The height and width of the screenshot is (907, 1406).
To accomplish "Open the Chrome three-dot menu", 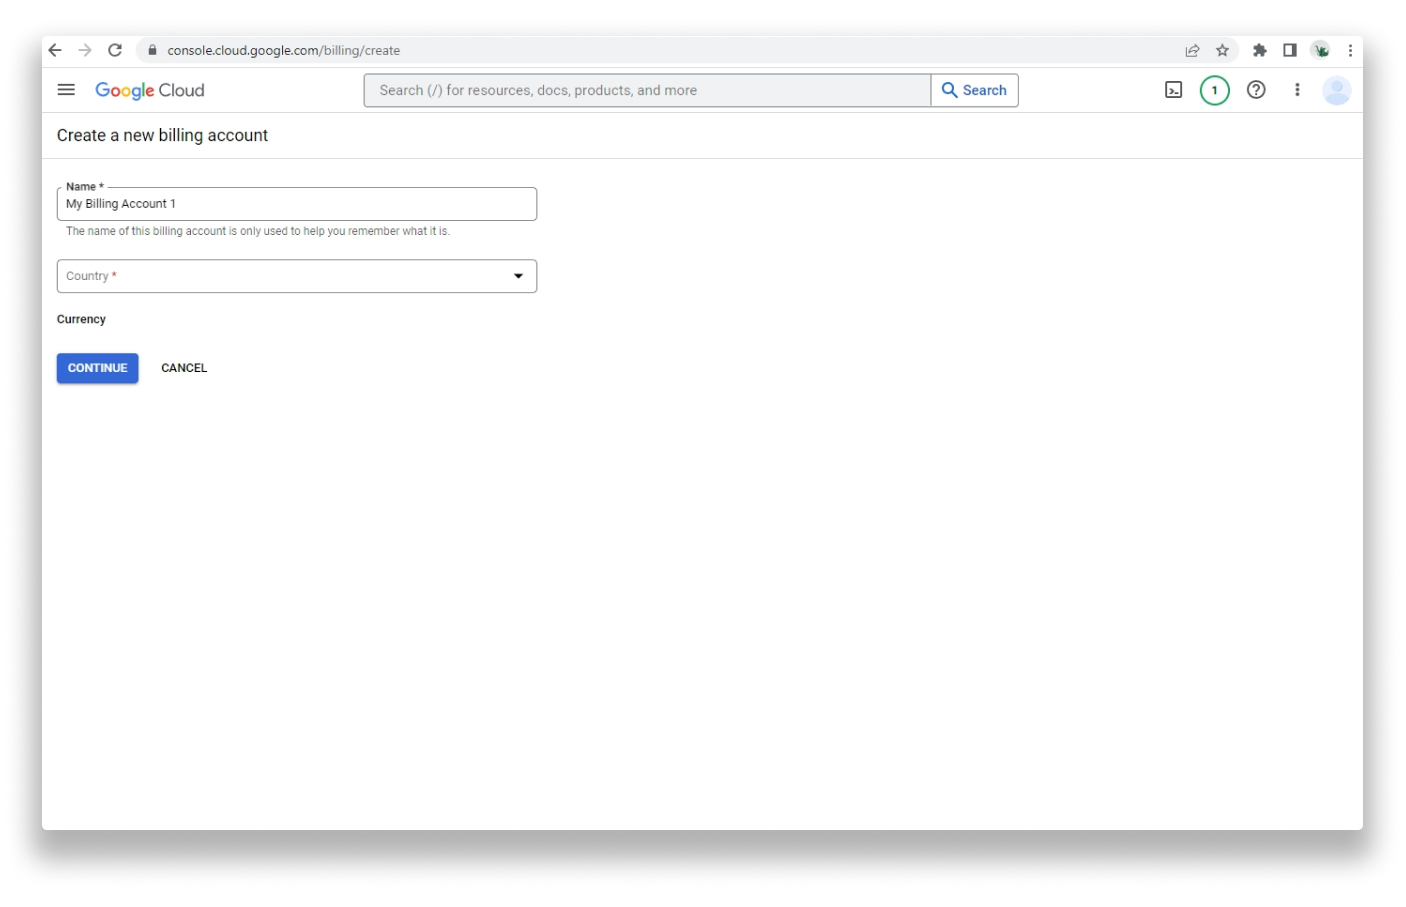I will [x=1350, y=50].
